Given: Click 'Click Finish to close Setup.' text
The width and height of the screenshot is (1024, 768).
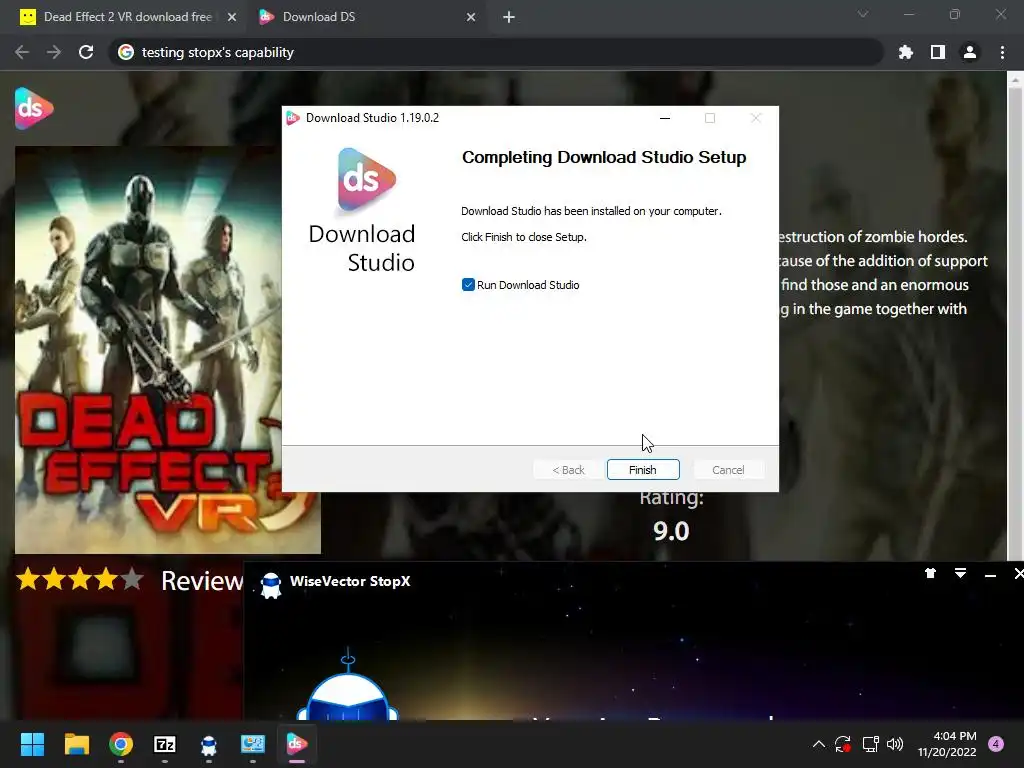Looking at the screenshot, I should tap(524, 237).
